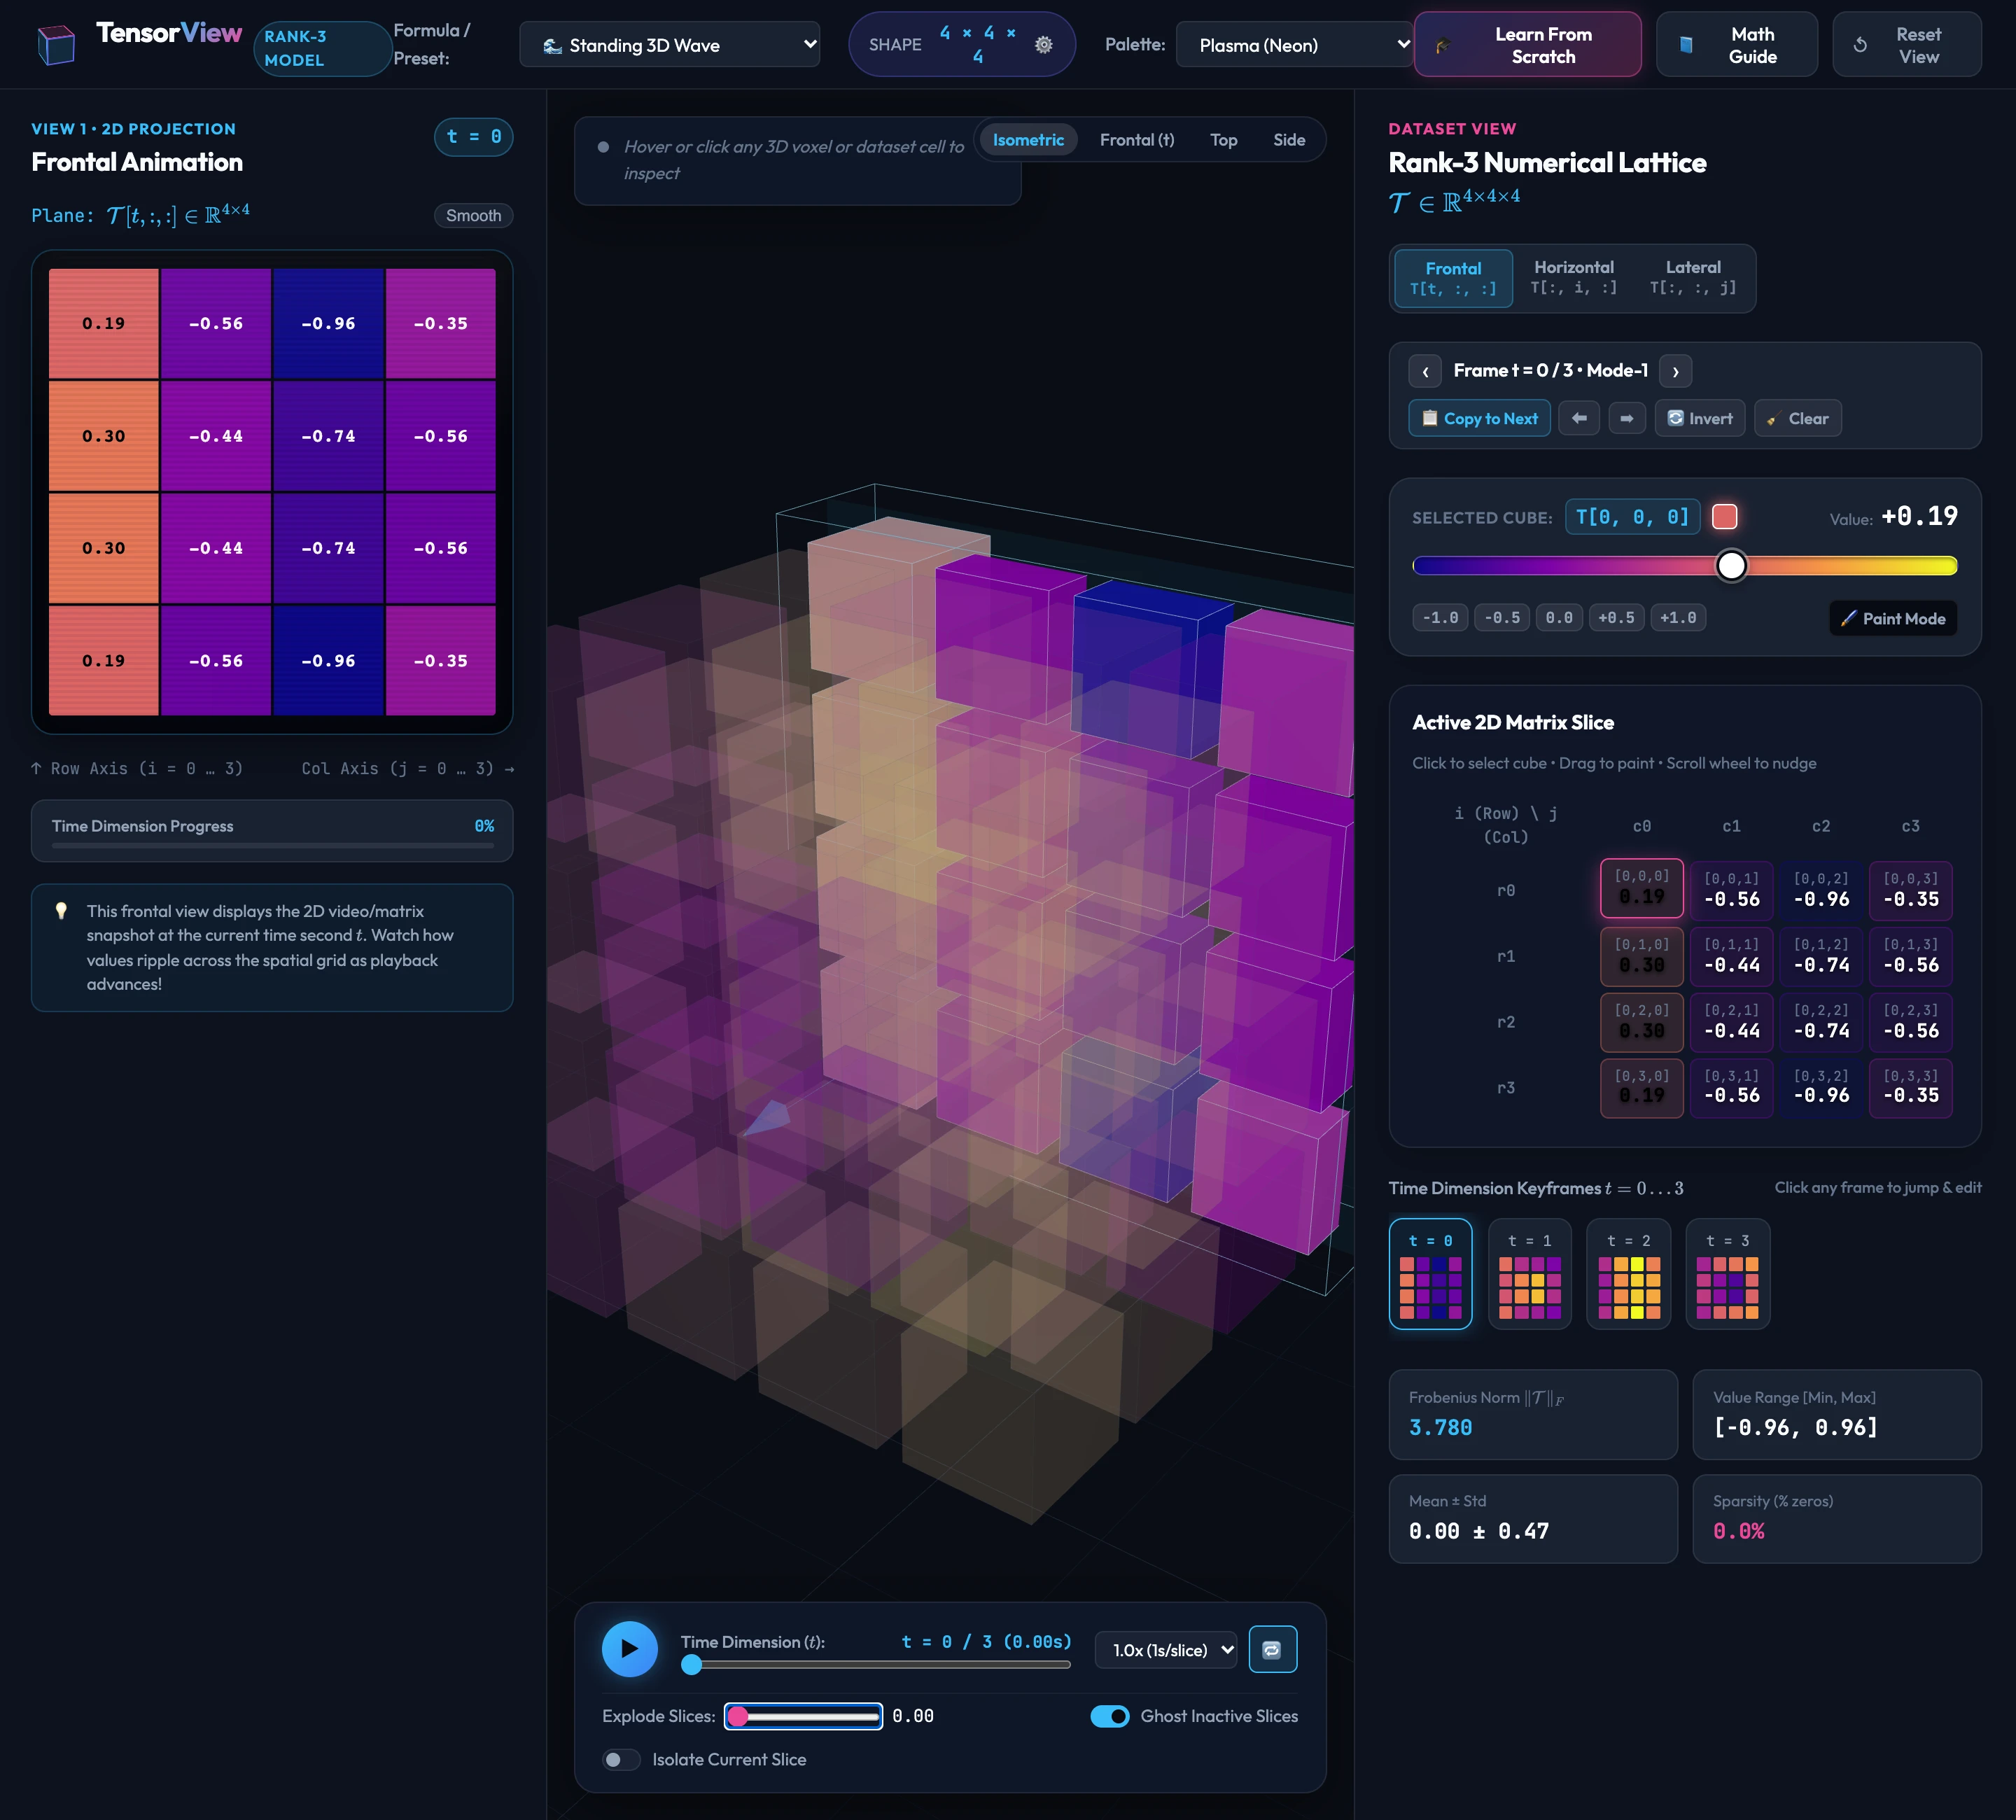Open the Math Guide

click(1737, 45)
